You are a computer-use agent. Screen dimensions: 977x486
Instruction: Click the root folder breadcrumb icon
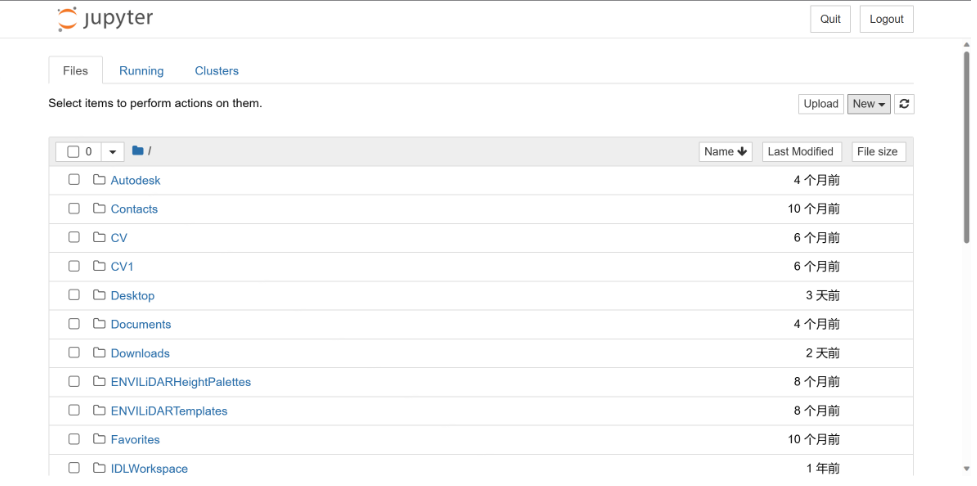(138, 151)
